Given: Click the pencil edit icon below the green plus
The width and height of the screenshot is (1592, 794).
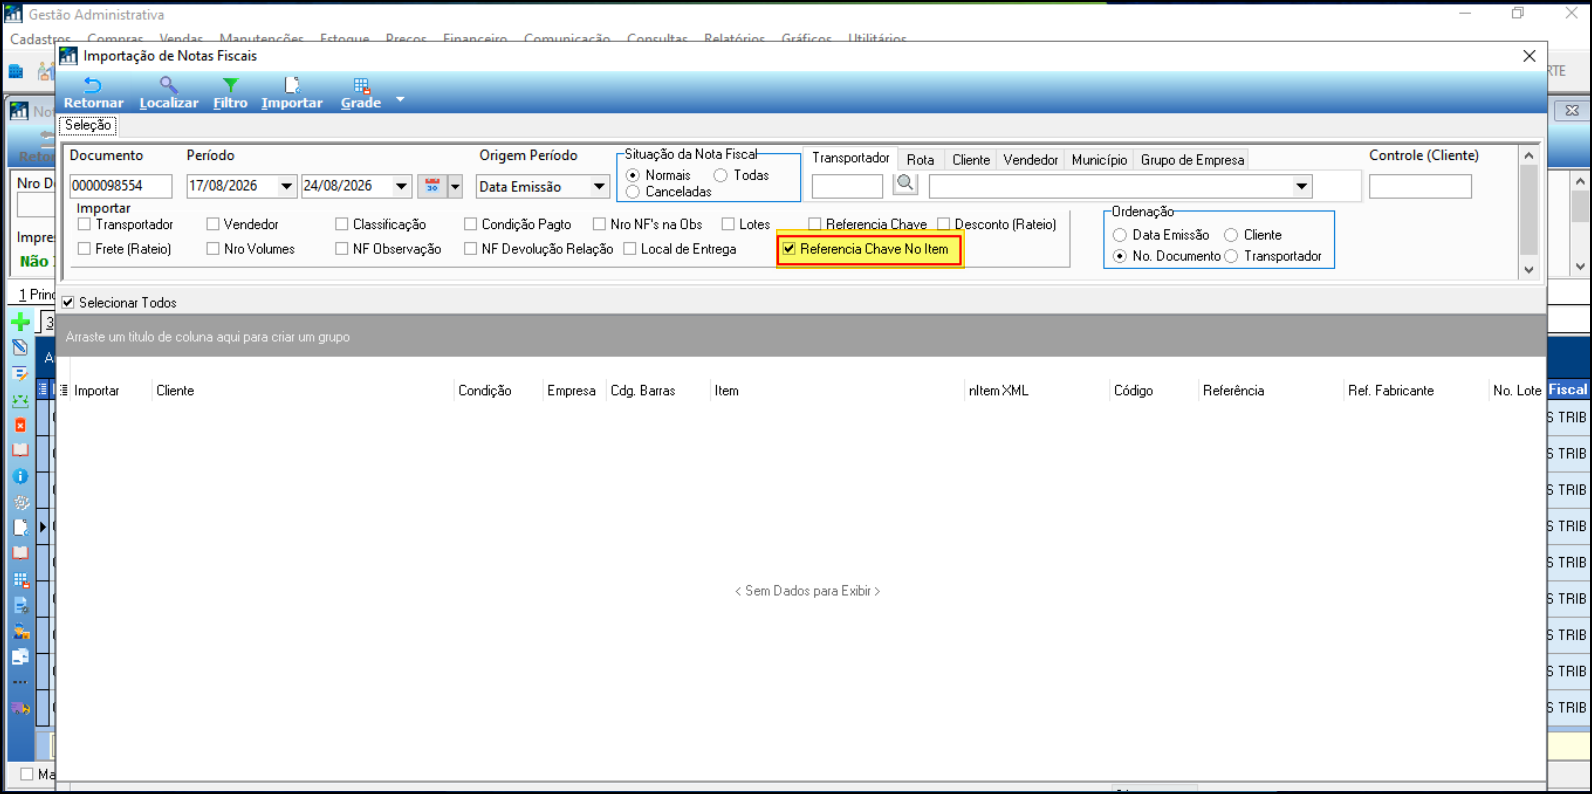Looking at the screenshot, I should (x=20, y=348).
